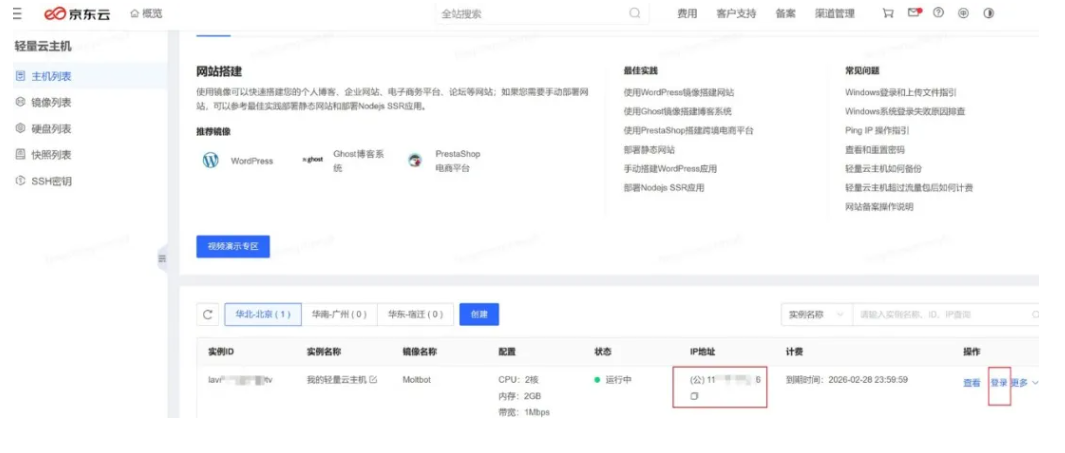Click the 视频演示专区 button
Viewport: 1065px width, 453px height.
233,247
